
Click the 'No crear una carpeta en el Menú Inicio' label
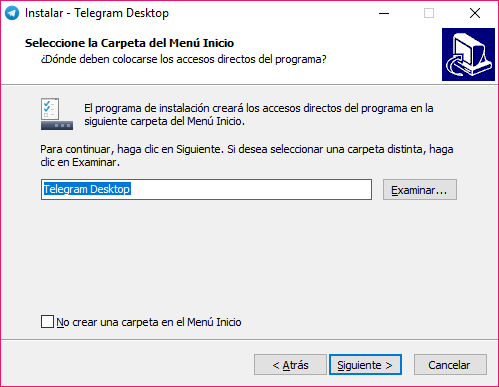click(x=149, y=322)
